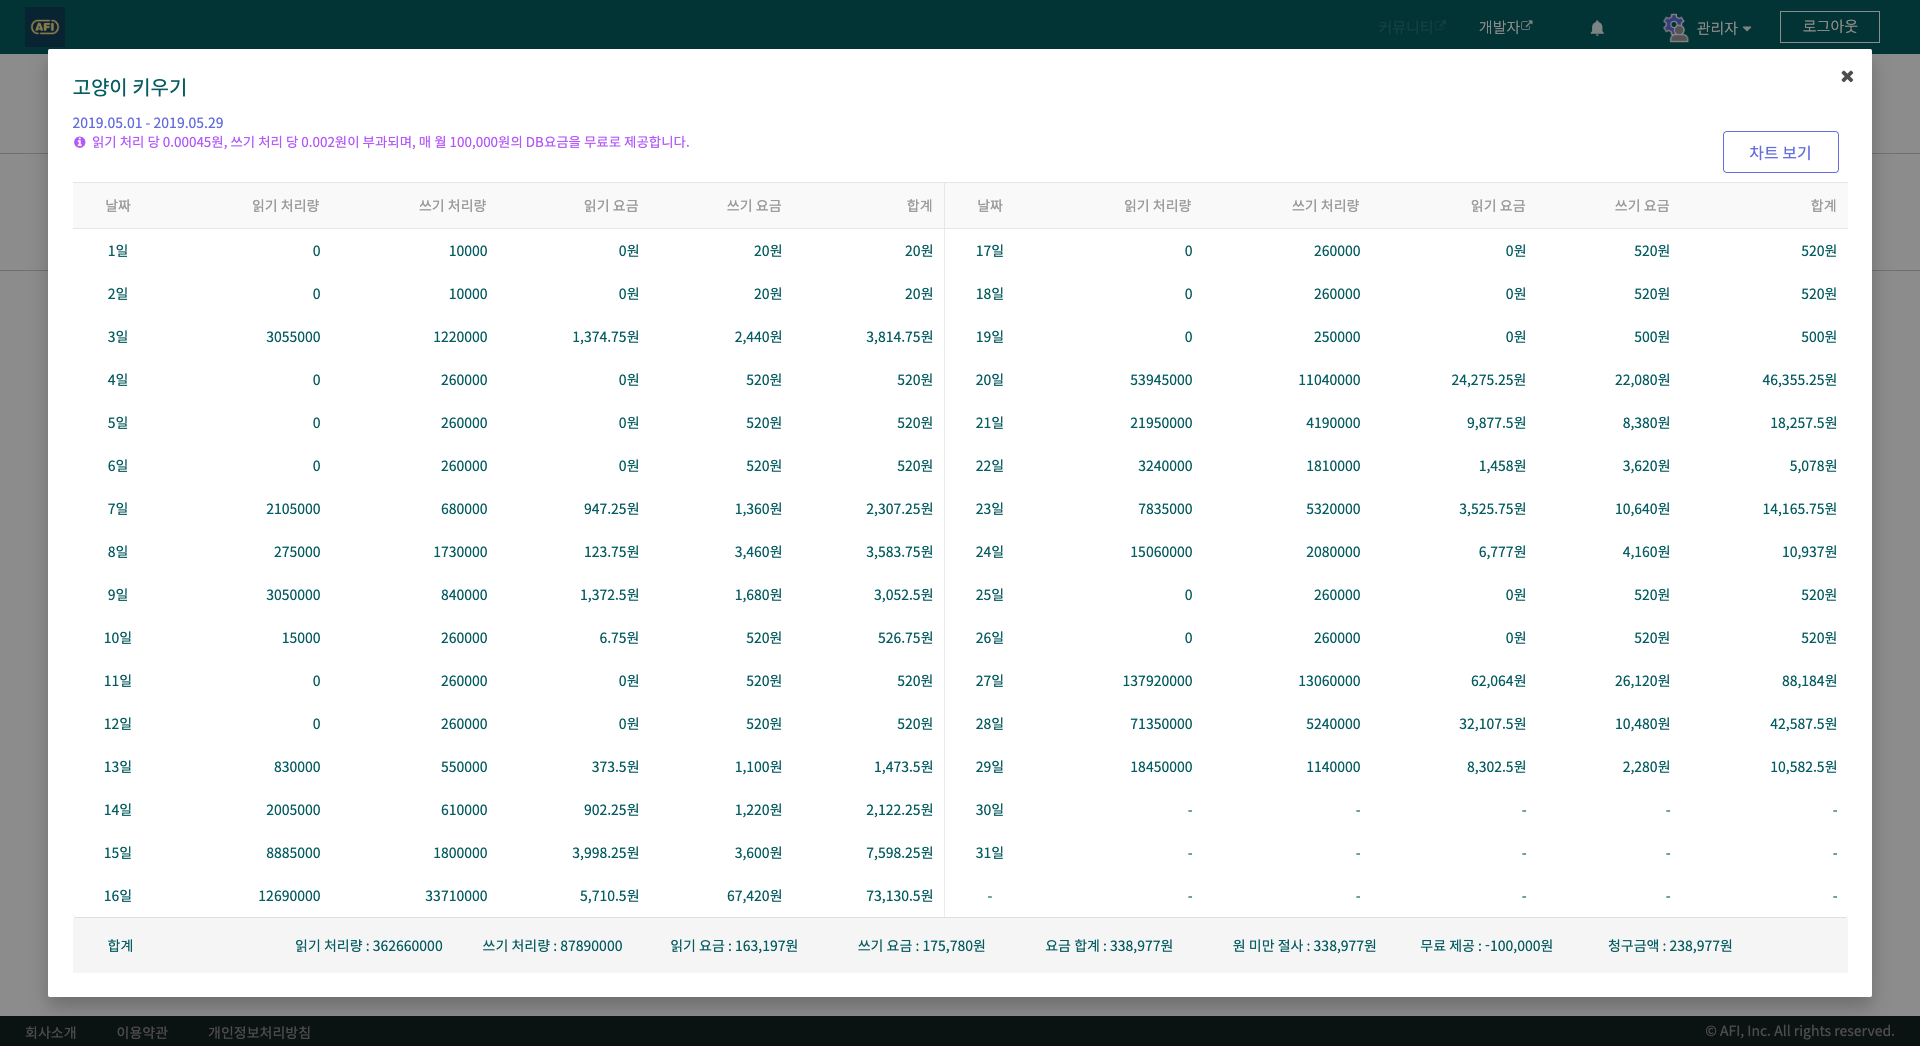Click total 7,598.25원 cell
The height and width of the screenshot is (1046, 1920).
pos(899,853)
